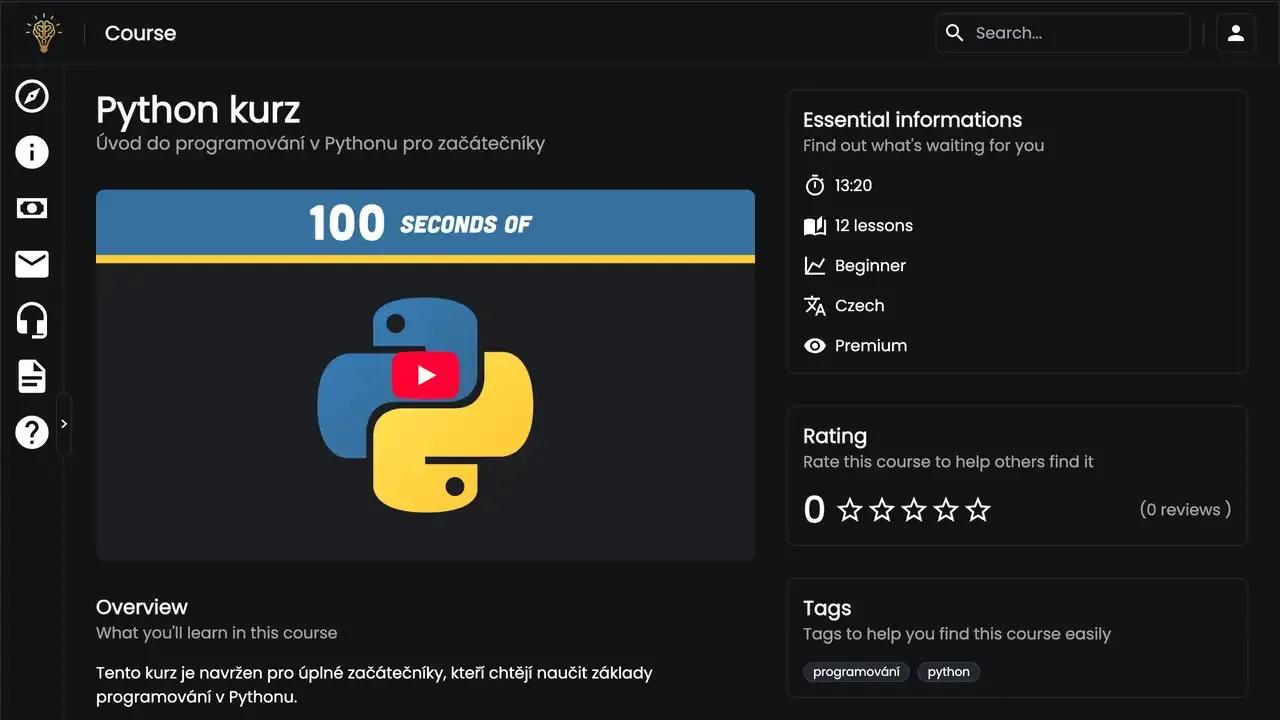Click the rating value 0
This screenshot has height=720, width=1280.
[815, 510]
